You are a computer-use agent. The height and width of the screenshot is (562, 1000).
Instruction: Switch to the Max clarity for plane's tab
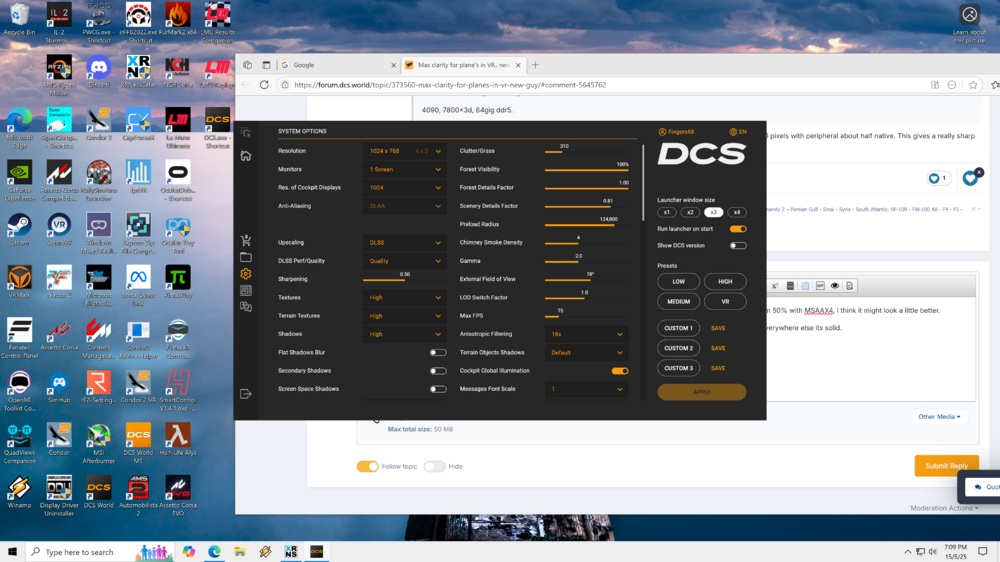(464, 65)
